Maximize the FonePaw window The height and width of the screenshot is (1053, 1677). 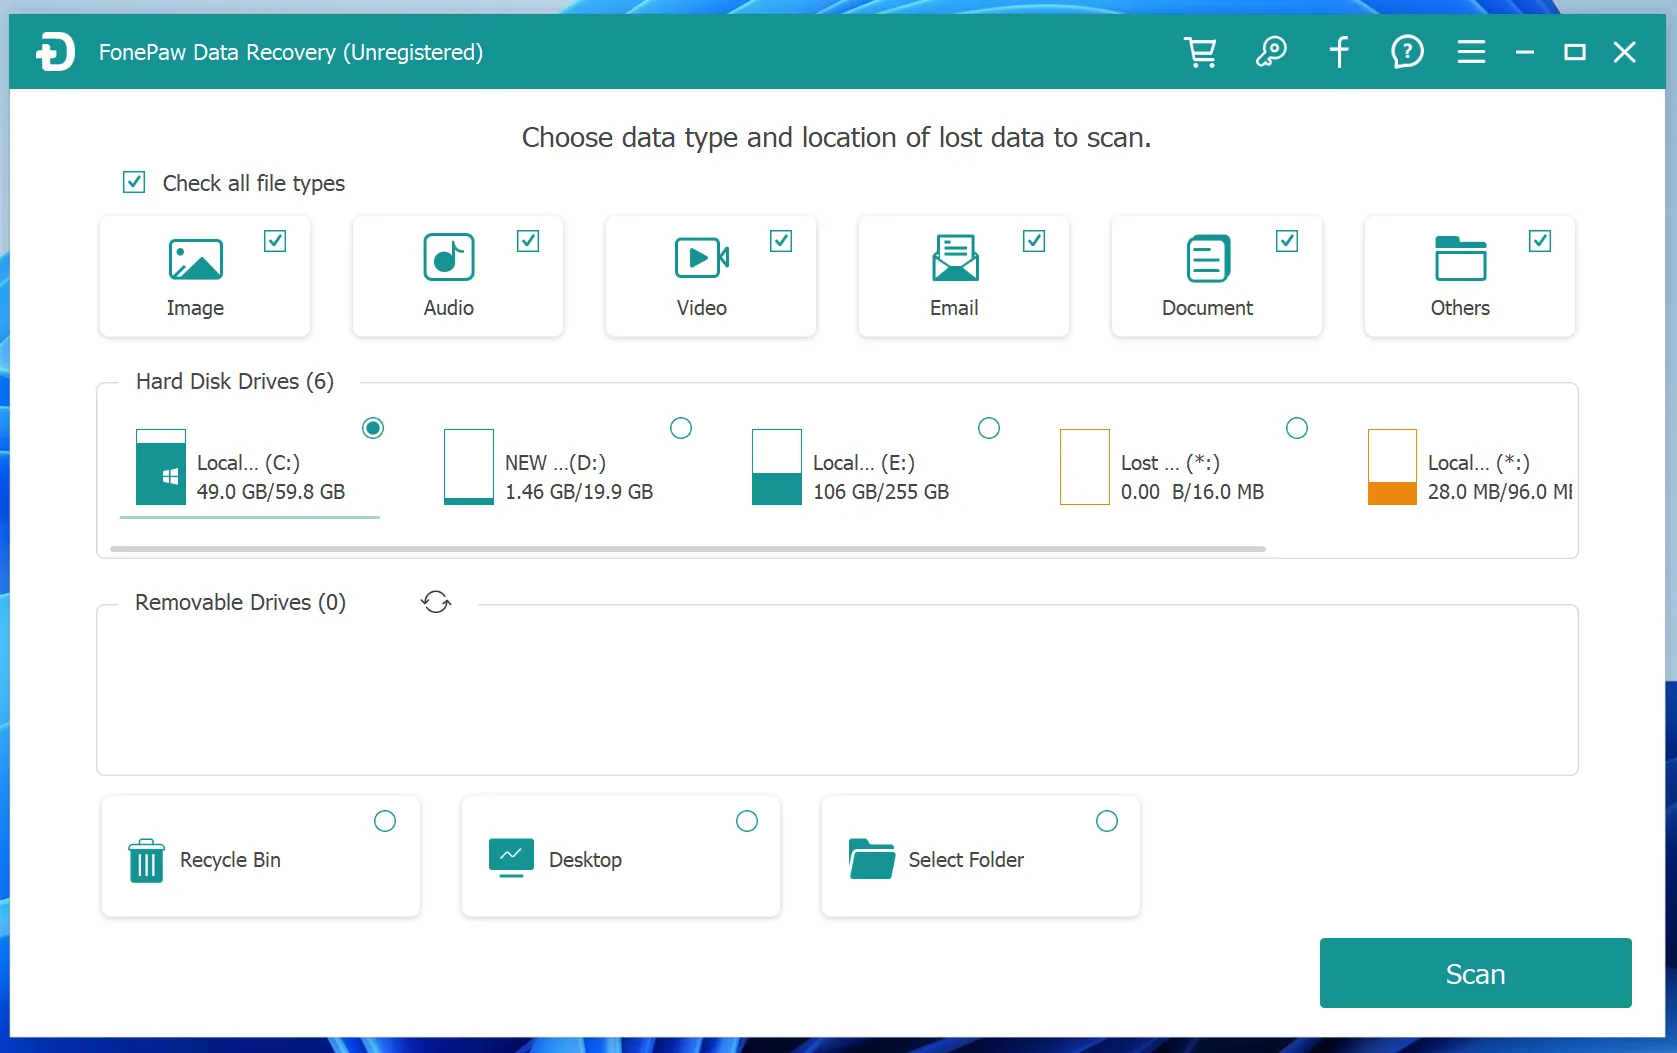click(1575, 52)
